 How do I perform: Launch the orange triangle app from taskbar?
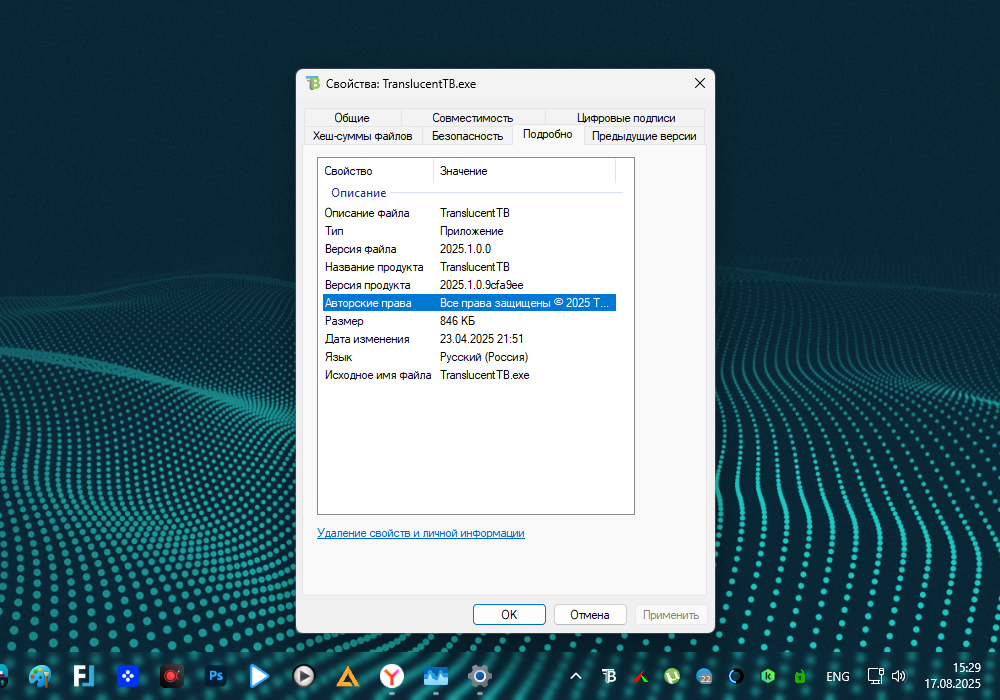click(348, 676)
